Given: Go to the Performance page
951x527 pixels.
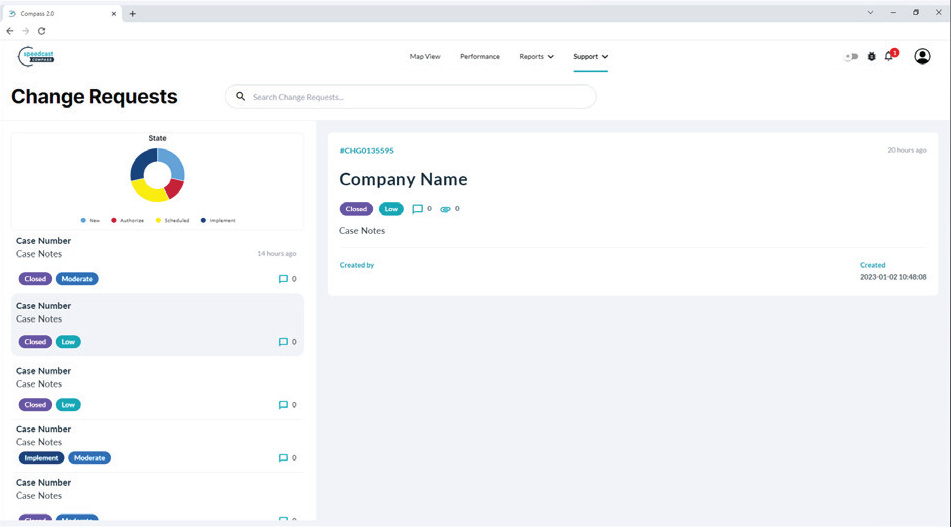Looking at the screenshot, I should tap(480, 56).
